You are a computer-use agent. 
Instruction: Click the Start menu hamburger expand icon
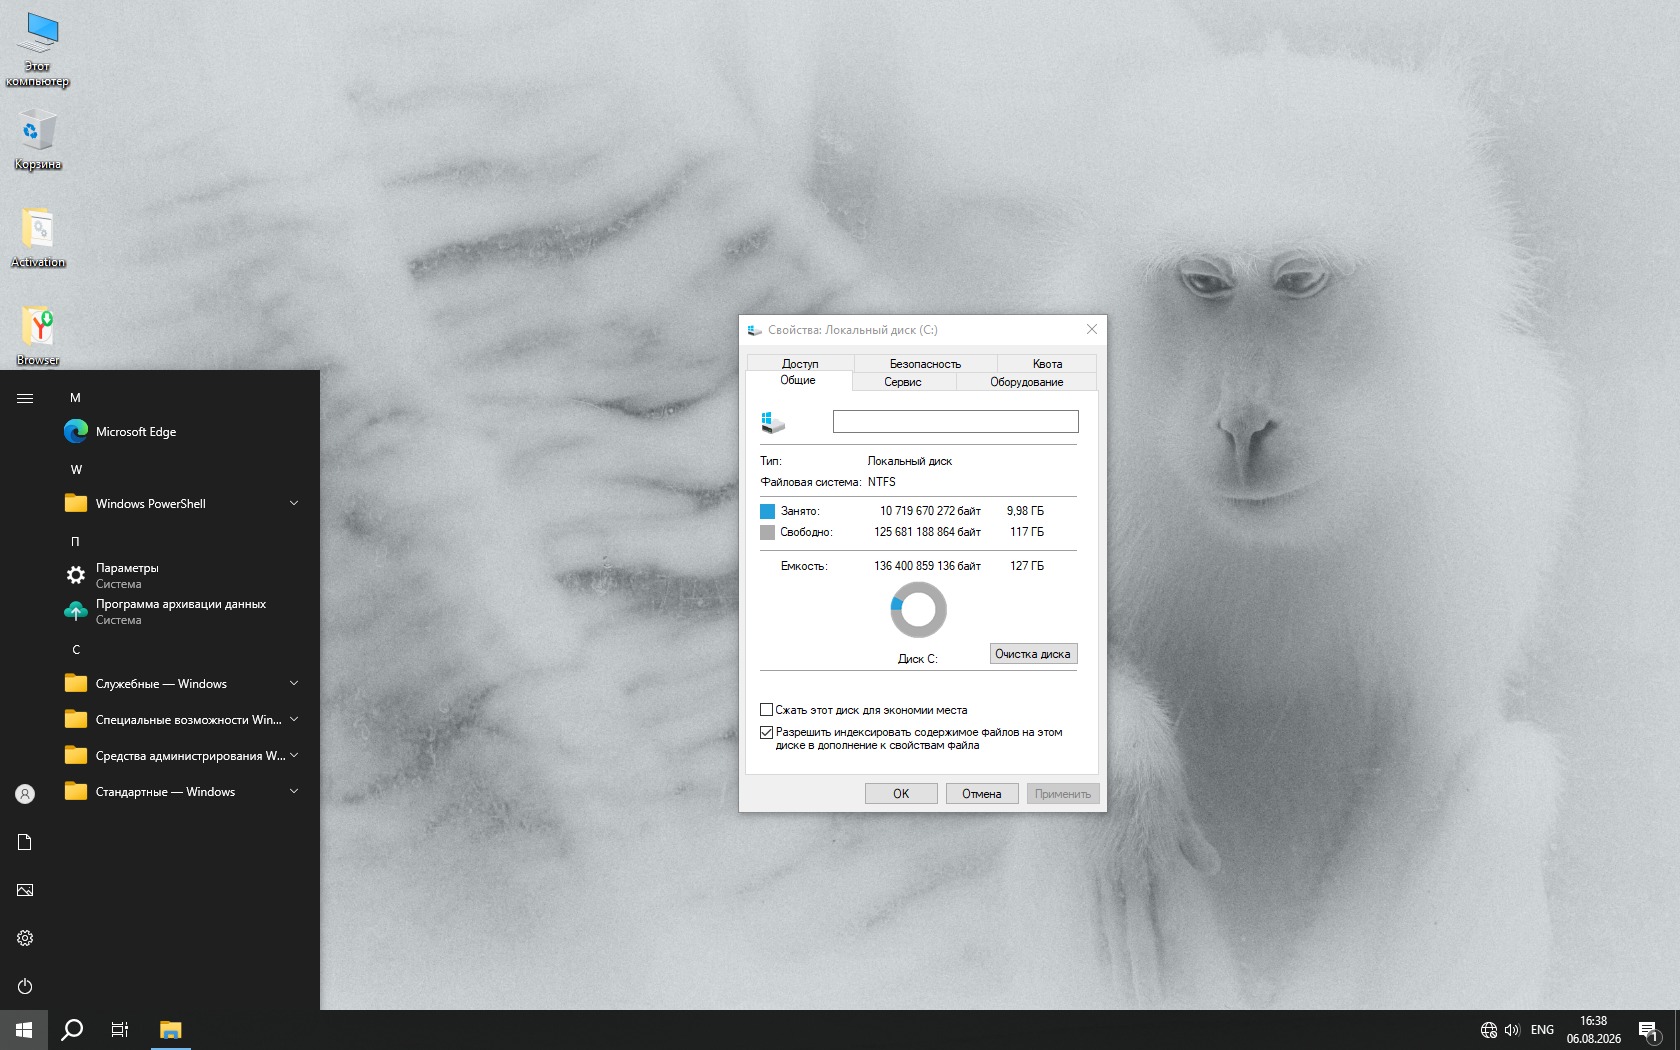tap(25, 398)
